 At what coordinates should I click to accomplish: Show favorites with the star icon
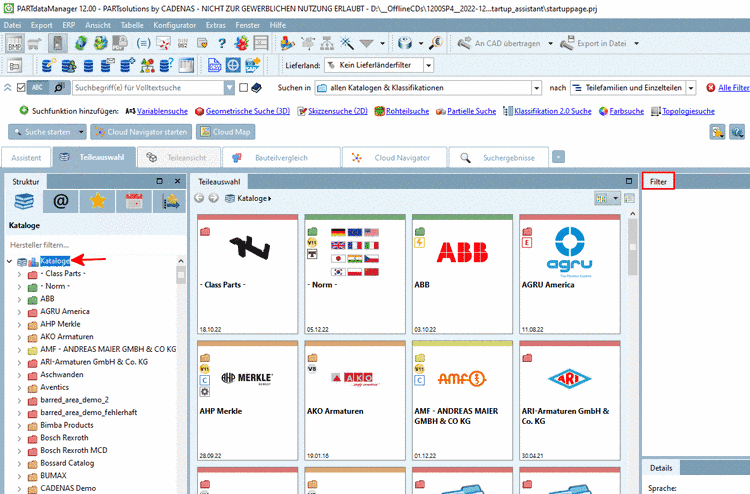98,201
